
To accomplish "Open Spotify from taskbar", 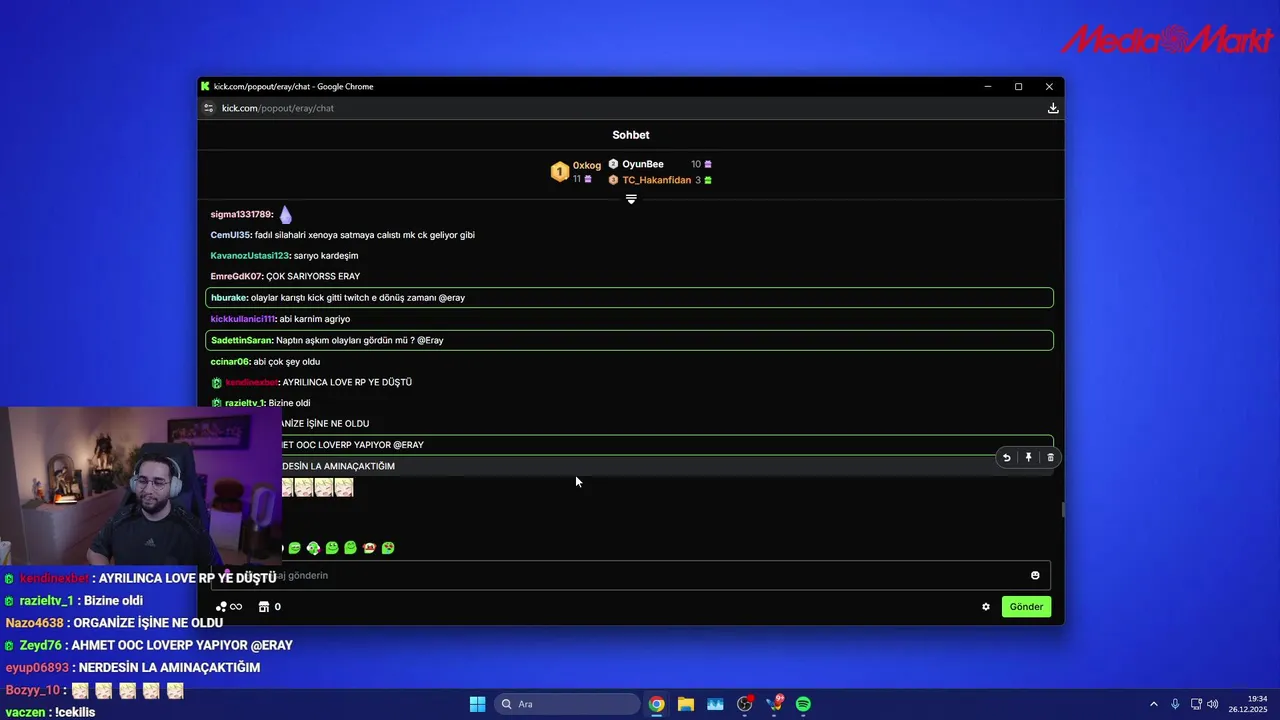I will pyautogui.click(x=803, y=704).
